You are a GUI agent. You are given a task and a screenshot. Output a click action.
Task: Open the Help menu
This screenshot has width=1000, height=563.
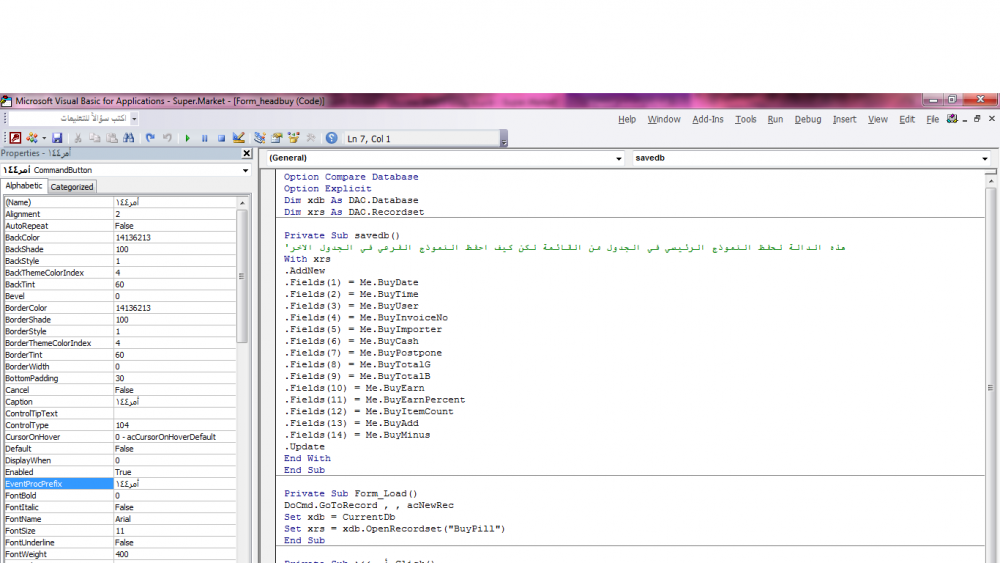pyautogui.click(x=627, y=119)
